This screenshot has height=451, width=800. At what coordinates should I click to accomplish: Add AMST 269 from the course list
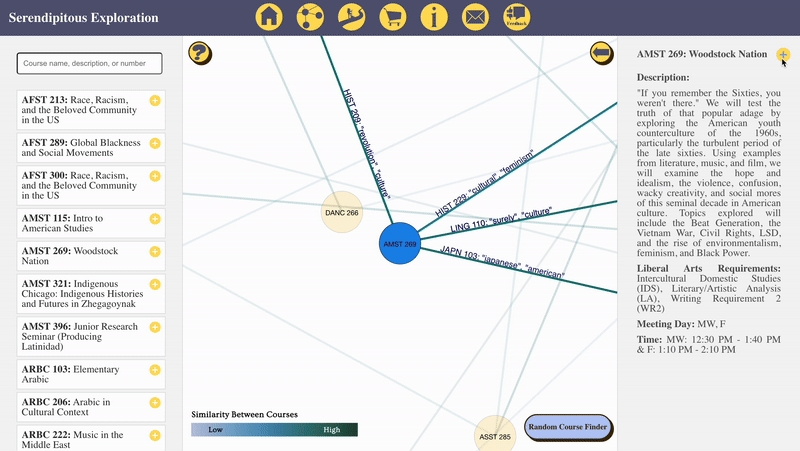(x=155, y=252)
